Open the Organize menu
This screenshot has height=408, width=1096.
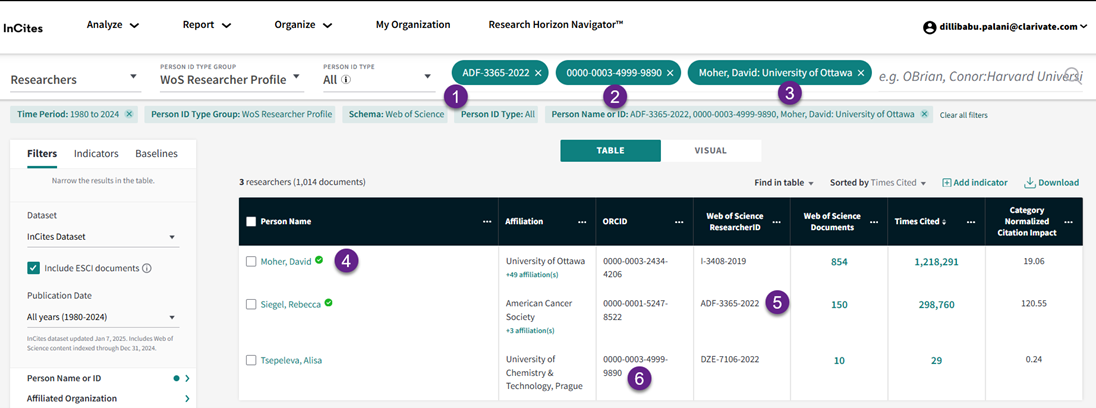tap(303, 25)
